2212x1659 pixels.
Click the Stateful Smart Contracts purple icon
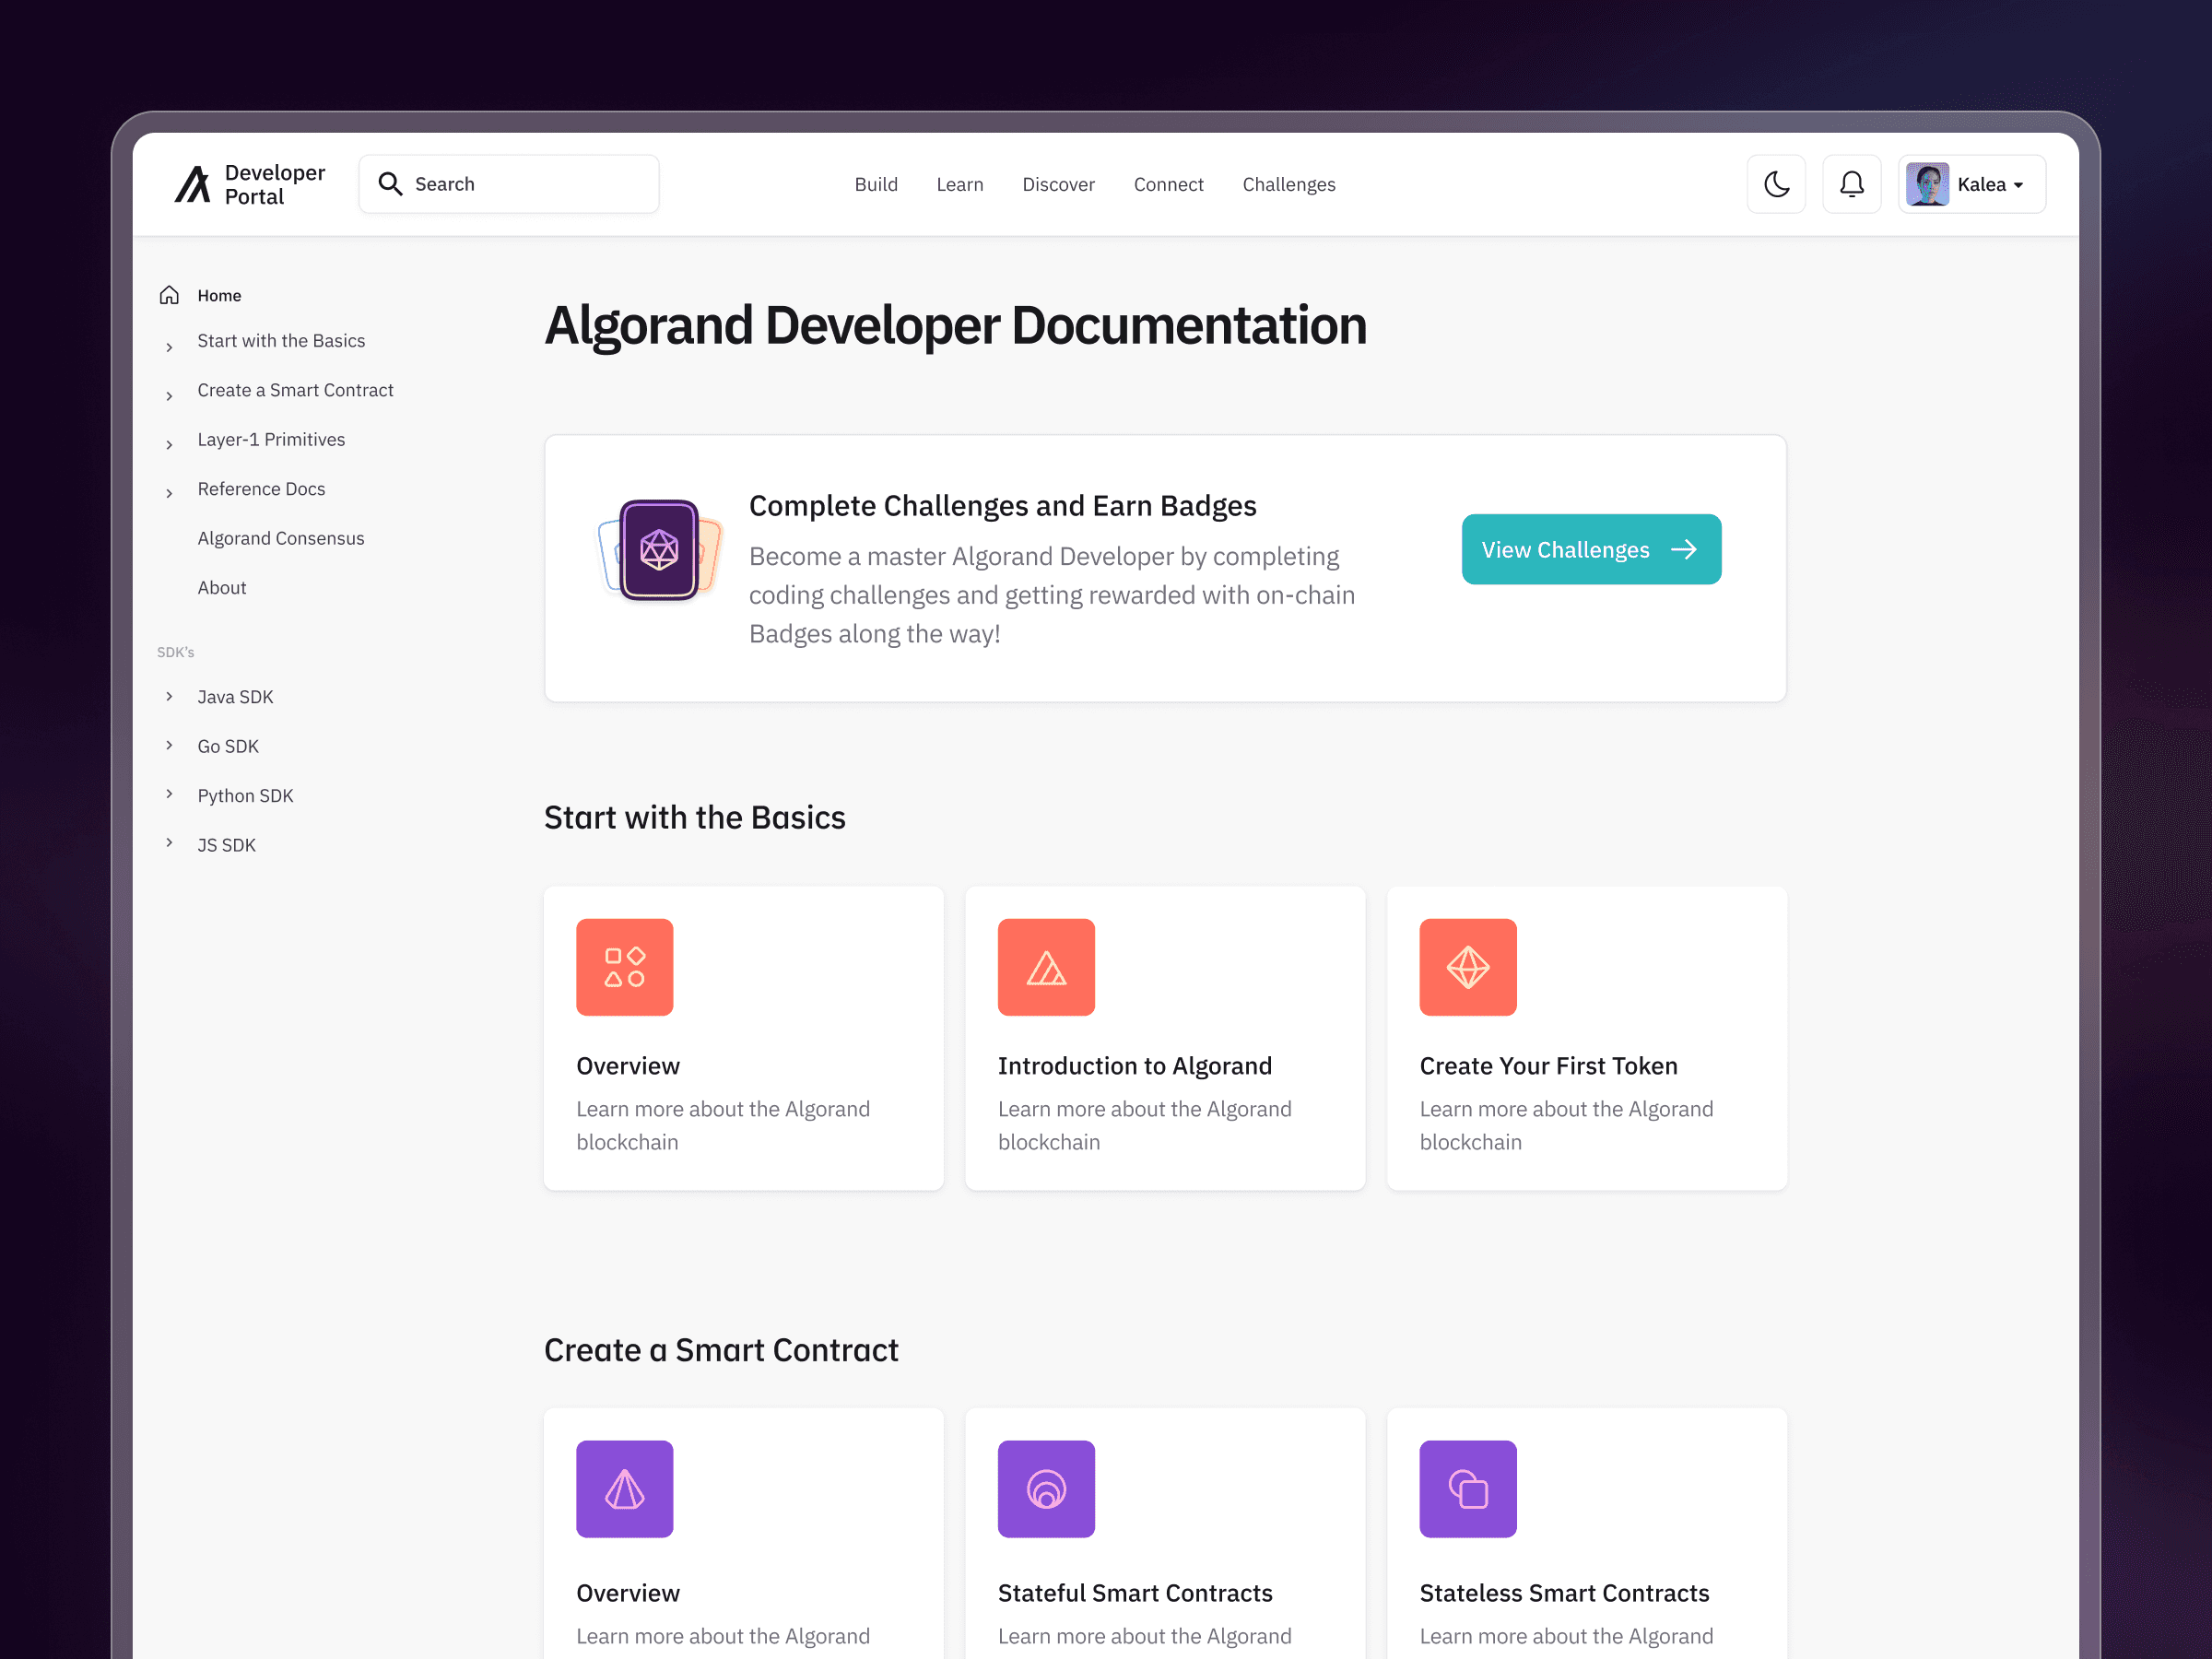click(1046, 1488)
